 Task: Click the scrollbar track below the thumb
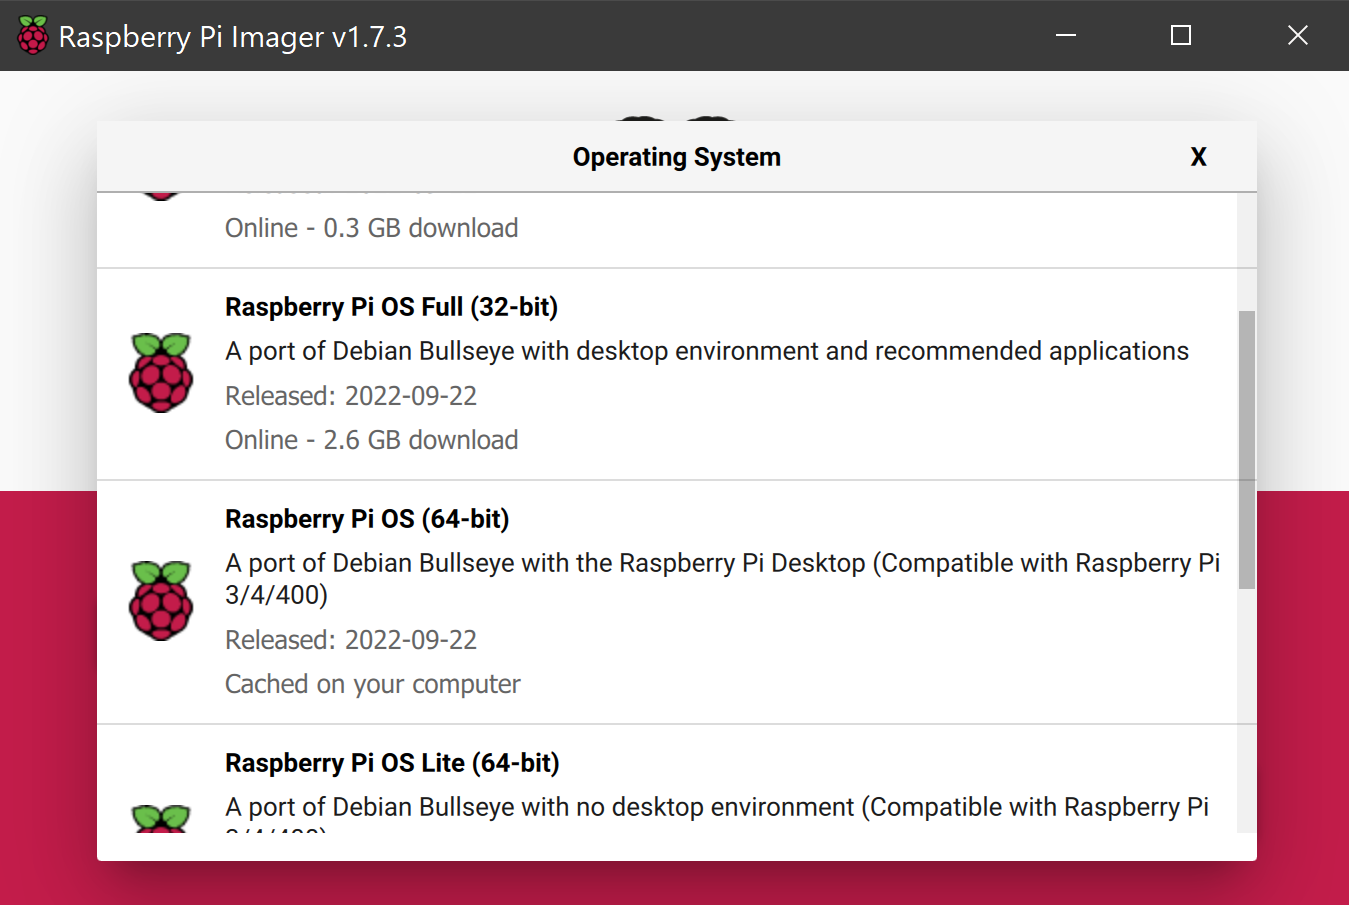tap(1246, 710)
